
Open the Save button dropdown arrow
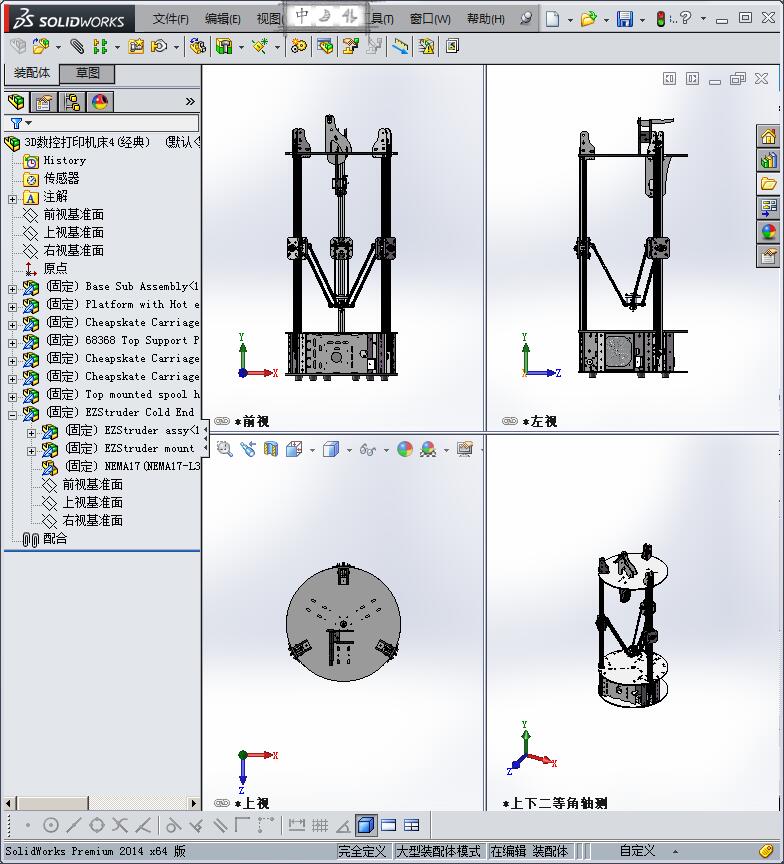tap(642, 20)
